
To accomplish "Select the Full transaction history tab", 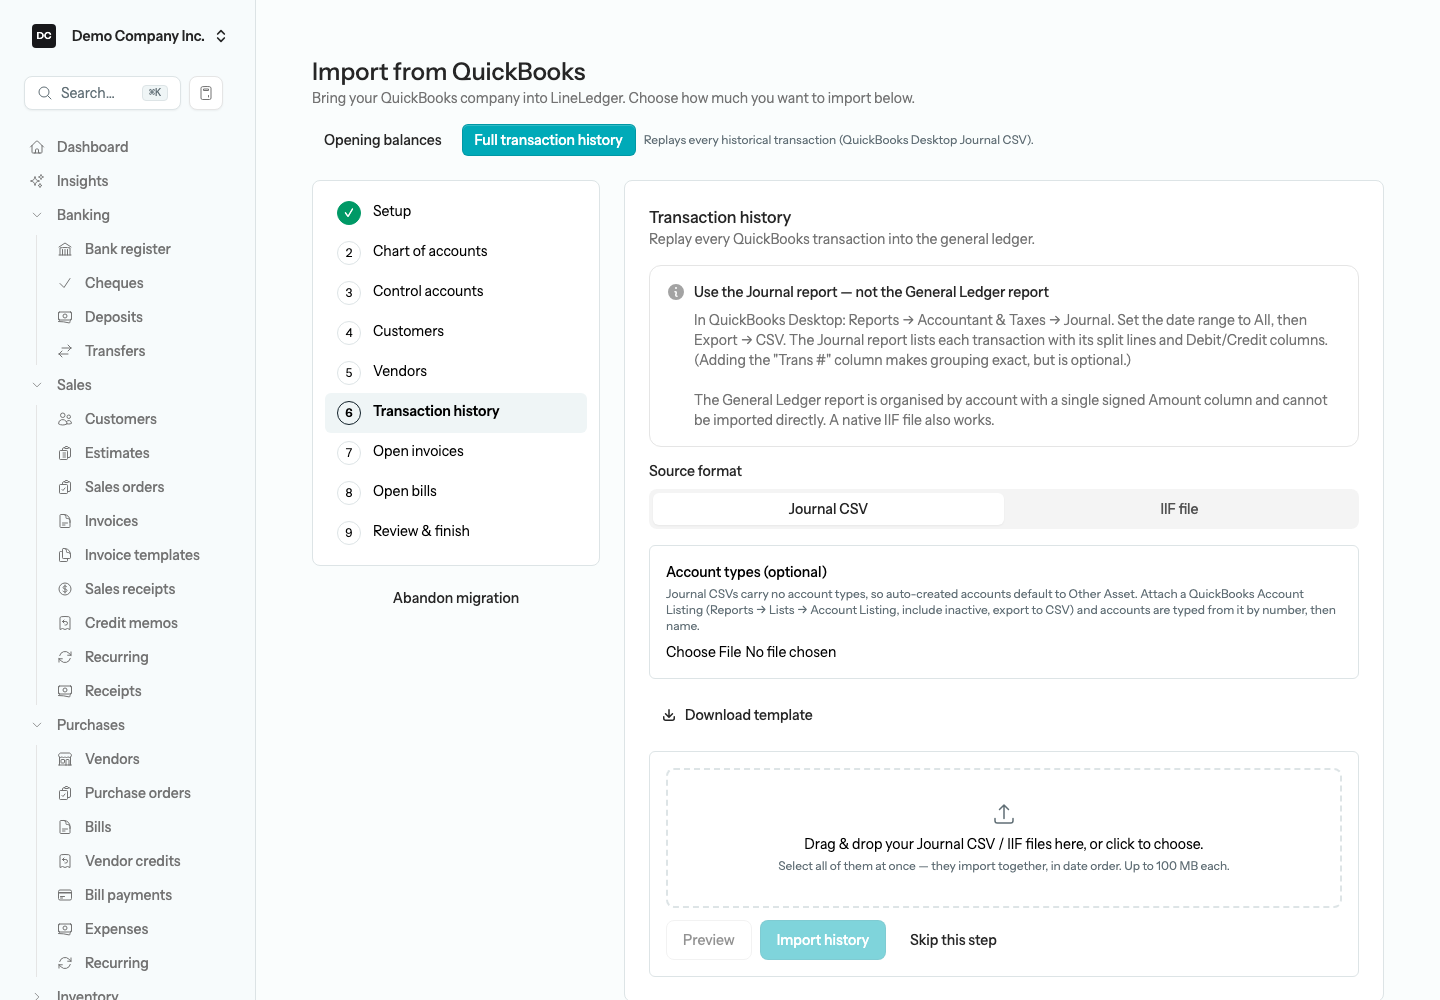I will 548,140.
